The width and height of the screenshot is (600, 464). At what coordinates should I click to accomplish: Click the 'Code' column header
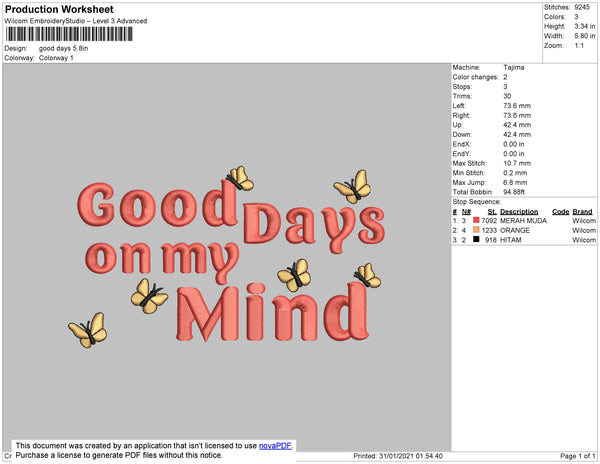pyautogui.click(x=561, y=212)
